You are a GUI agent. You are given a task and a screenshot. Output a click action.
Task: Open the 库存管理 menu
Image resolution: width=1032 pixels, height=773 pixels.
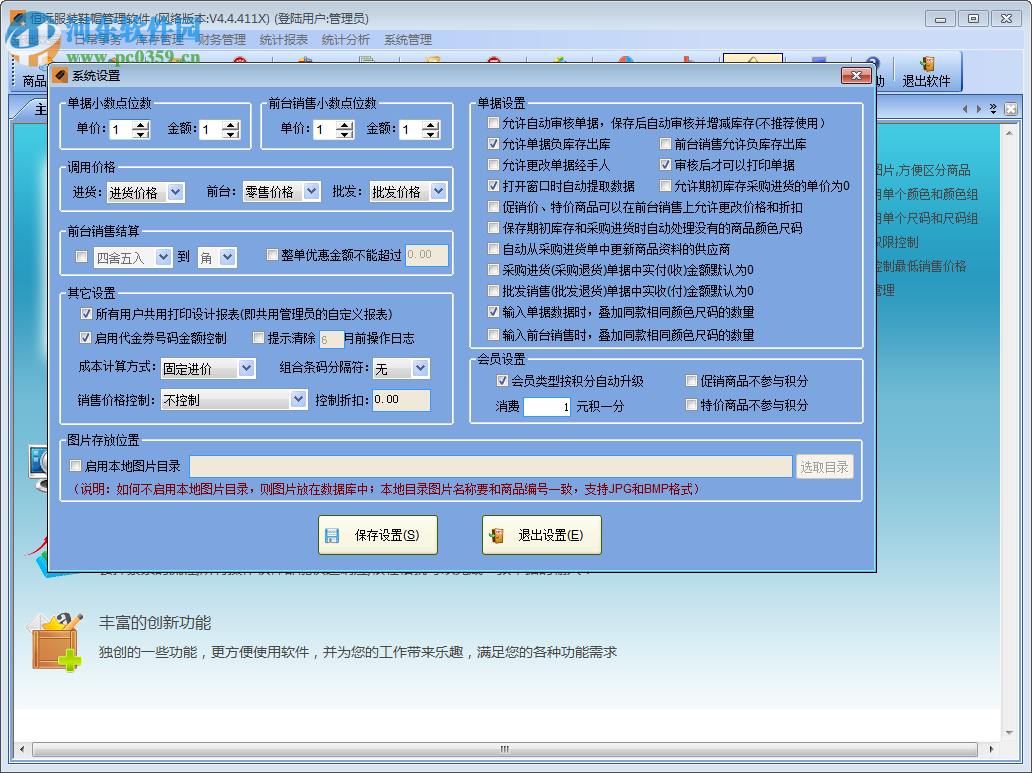(160, 40)
